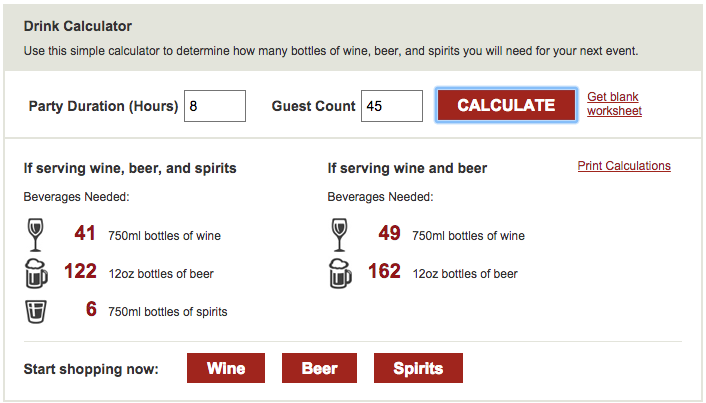
Task: Click the number 41 wine bottle result
Action: (85, 233)
